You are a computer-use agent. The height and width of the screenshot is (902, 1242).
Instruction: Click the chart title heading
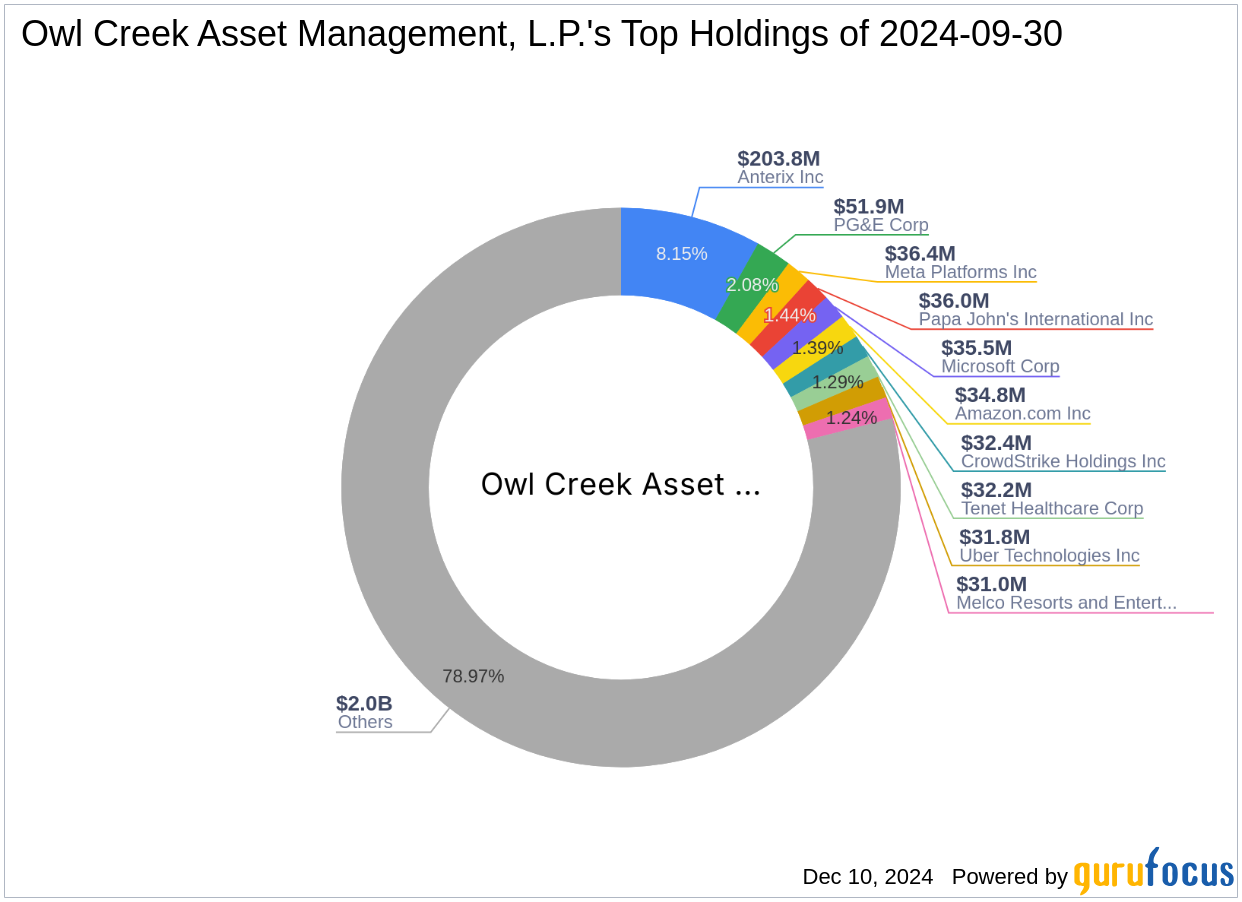542,35
